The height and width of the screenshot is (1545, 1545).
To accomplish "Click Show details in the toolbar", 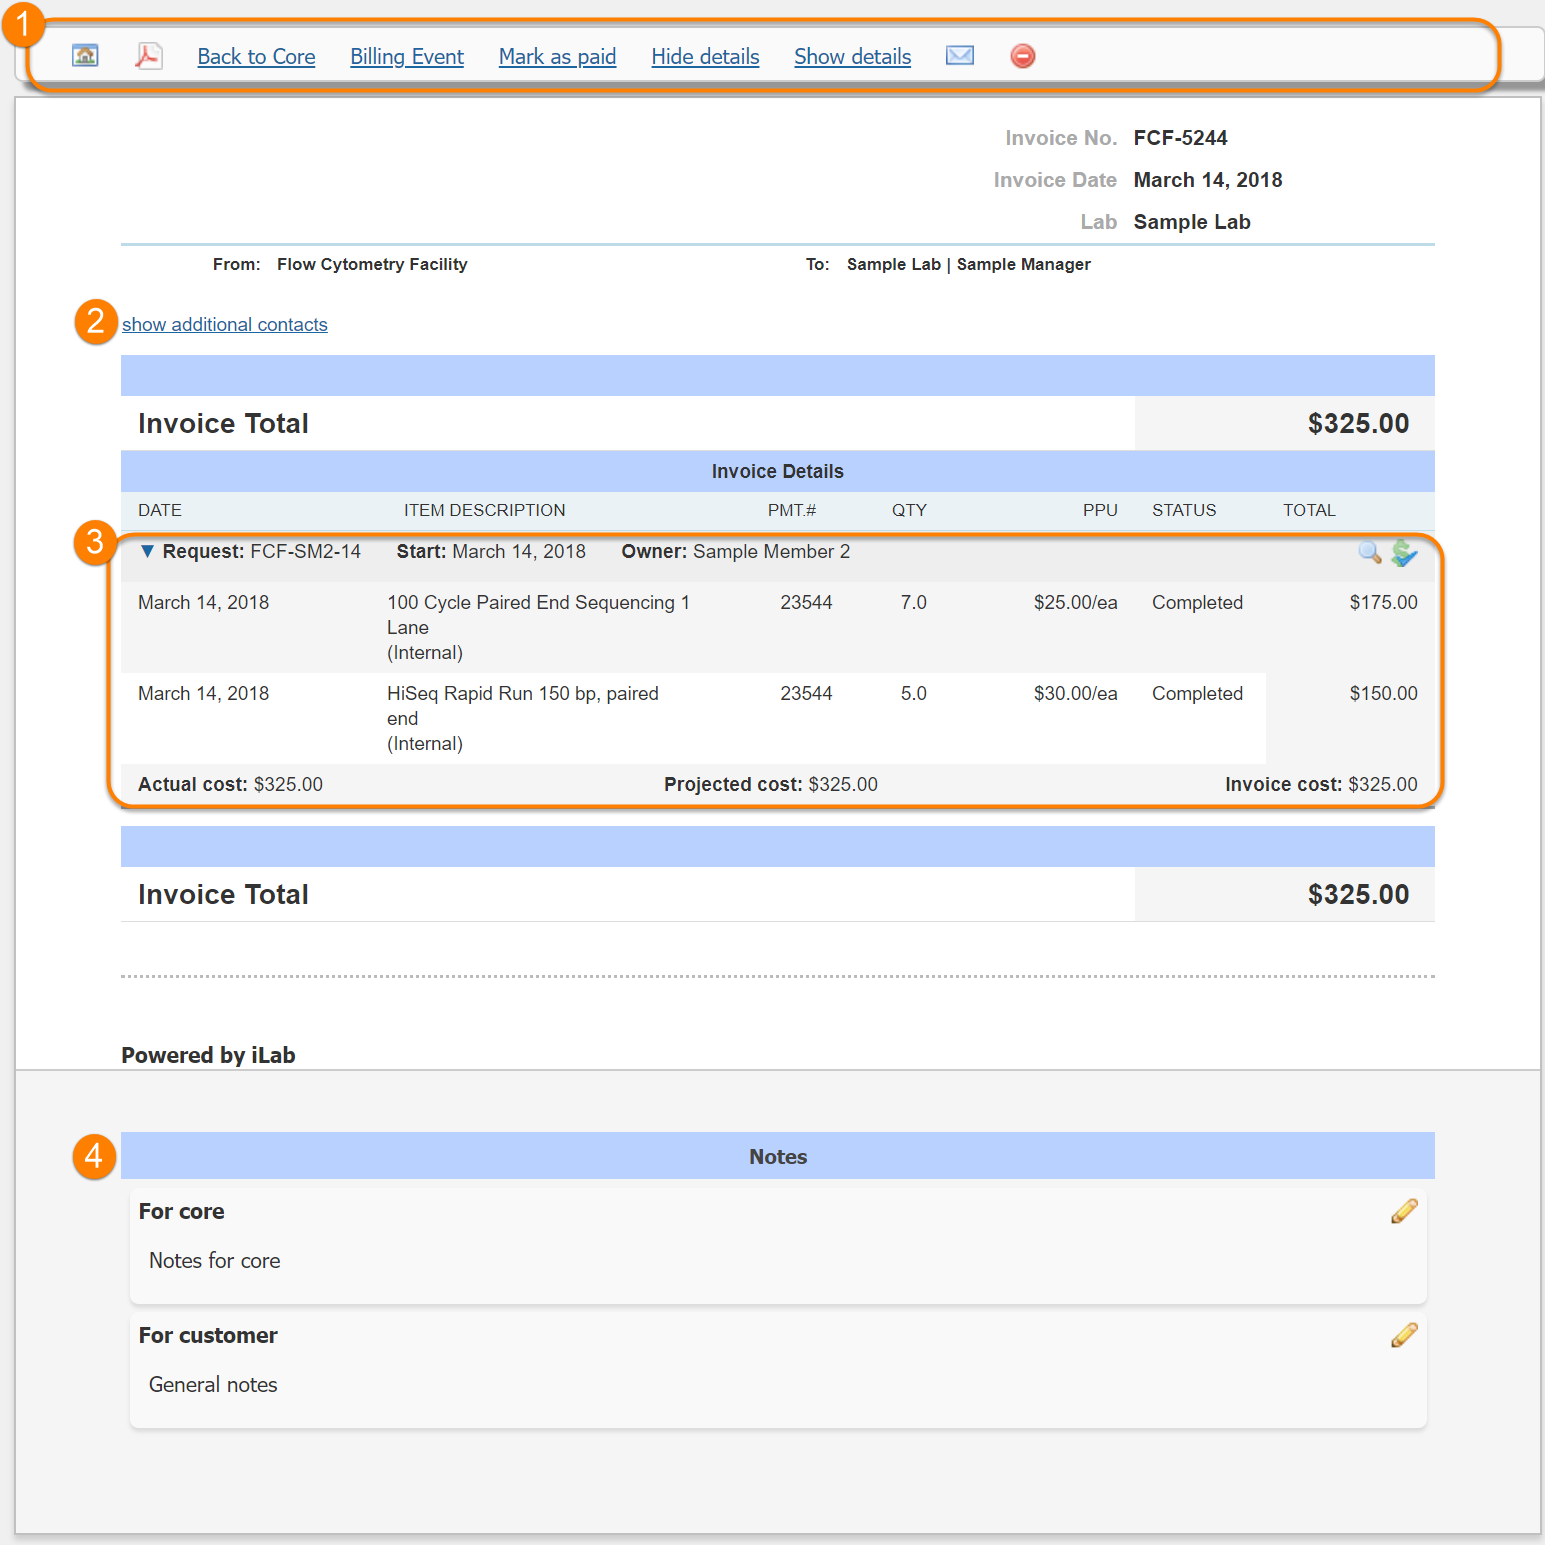I will pyautogui.click(x=852, y=57).
